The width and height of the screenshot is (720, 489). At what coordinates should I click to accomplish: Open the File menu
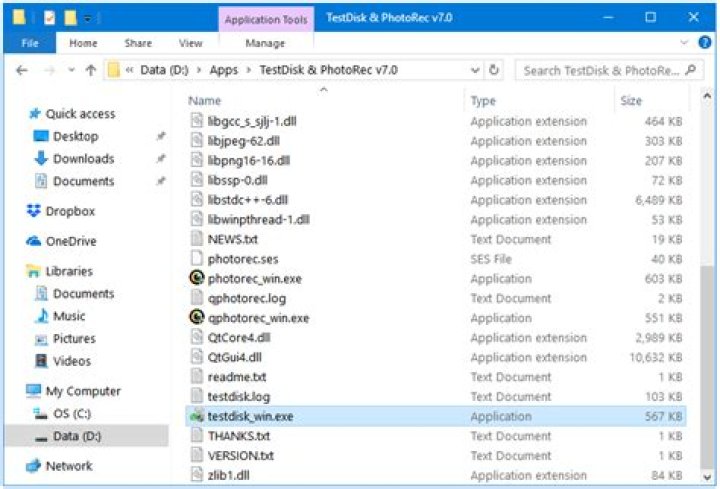click(x=30, y=43)
